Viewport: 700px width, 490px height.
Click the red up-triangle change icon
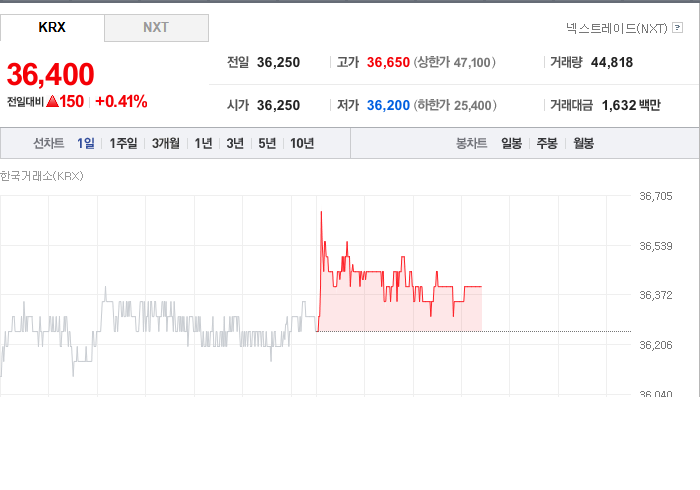[x=52, y=101]
